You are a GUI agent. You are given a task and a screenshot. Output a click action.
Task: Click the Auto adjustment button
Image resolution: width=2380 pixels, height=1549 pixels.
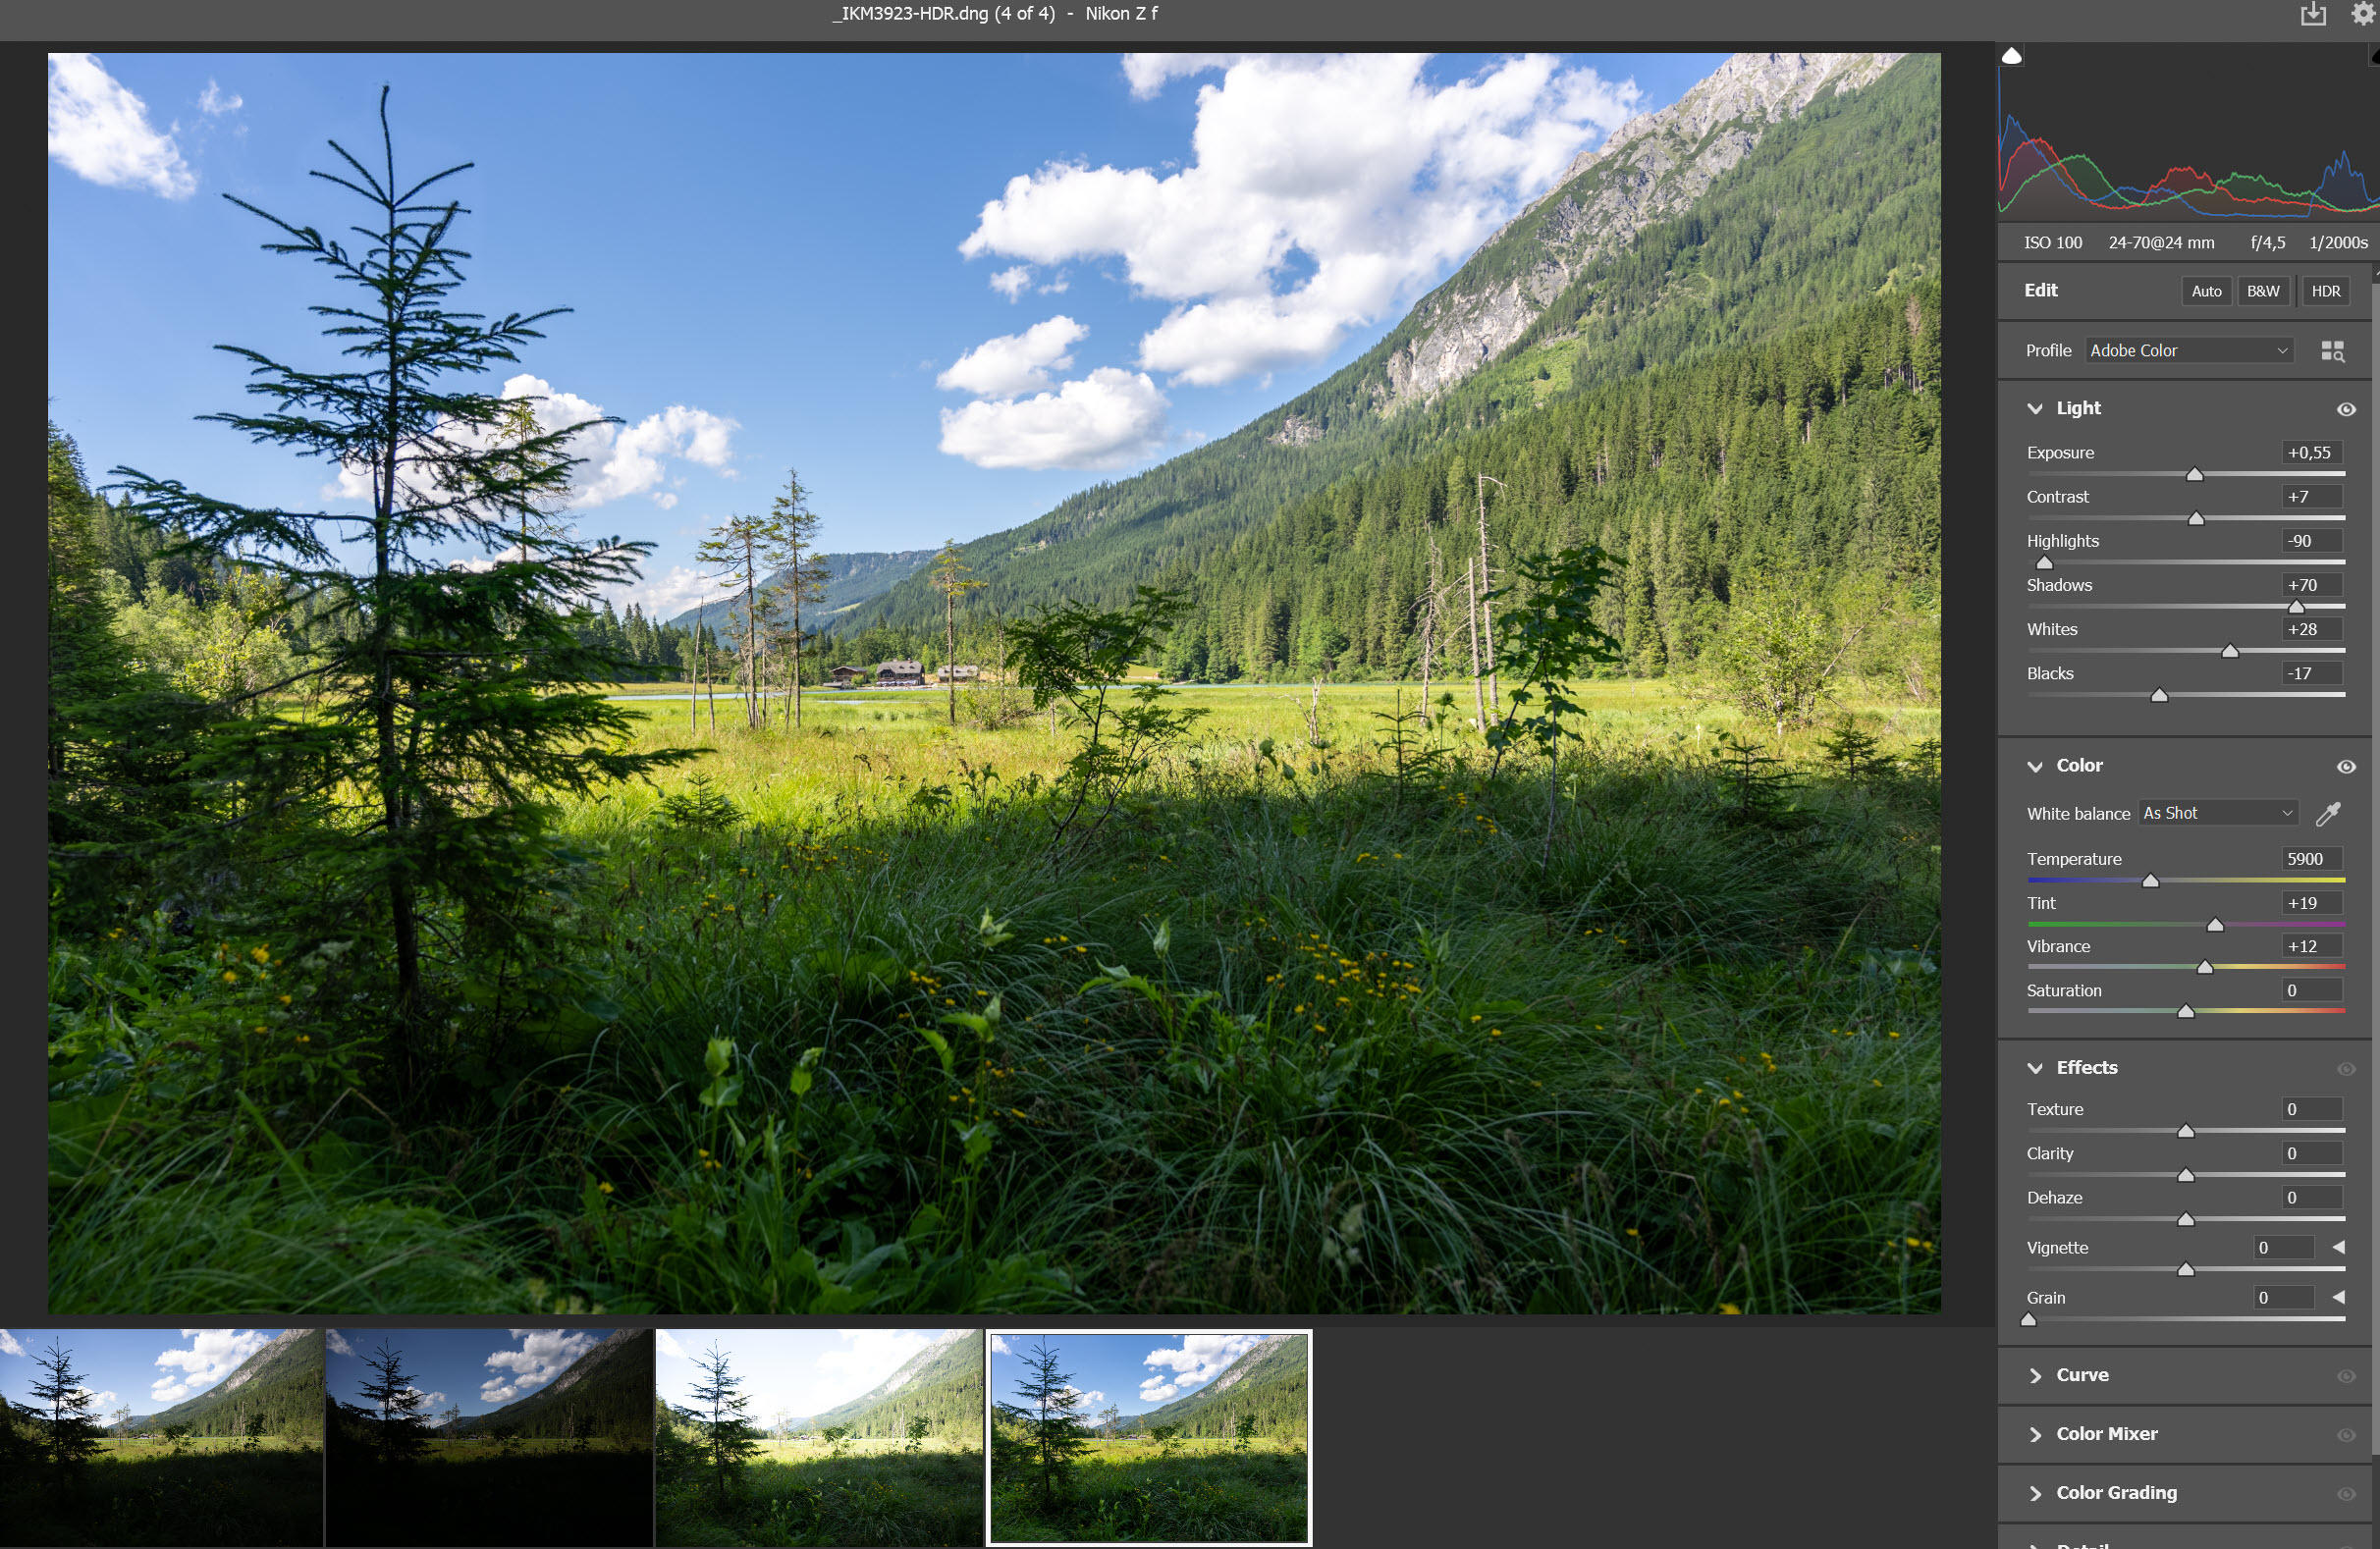2206,292
